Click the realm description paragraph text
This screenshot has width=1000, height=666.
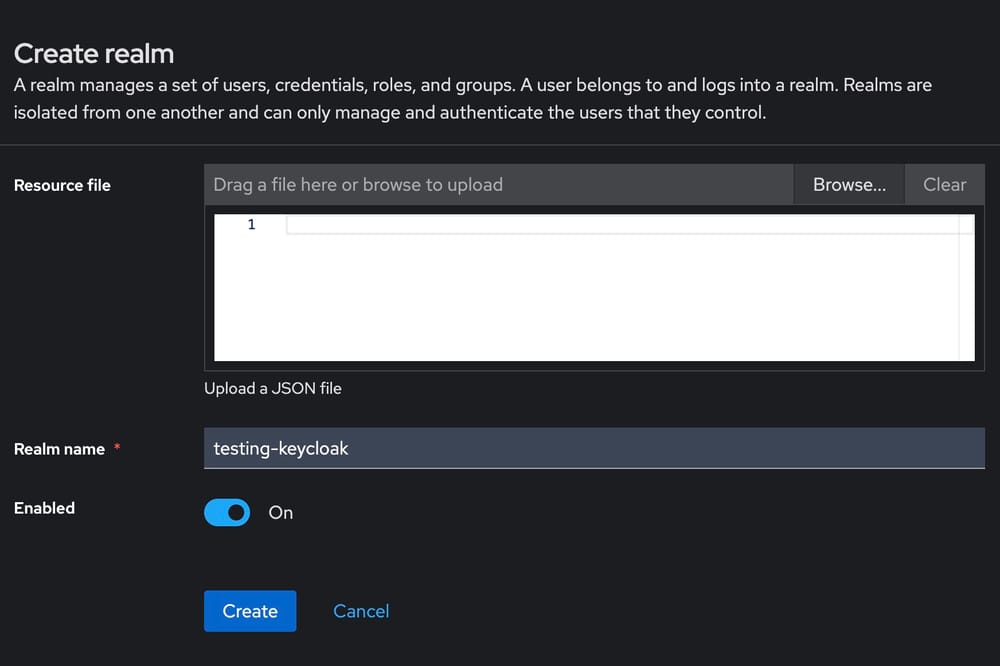point(470,98)
